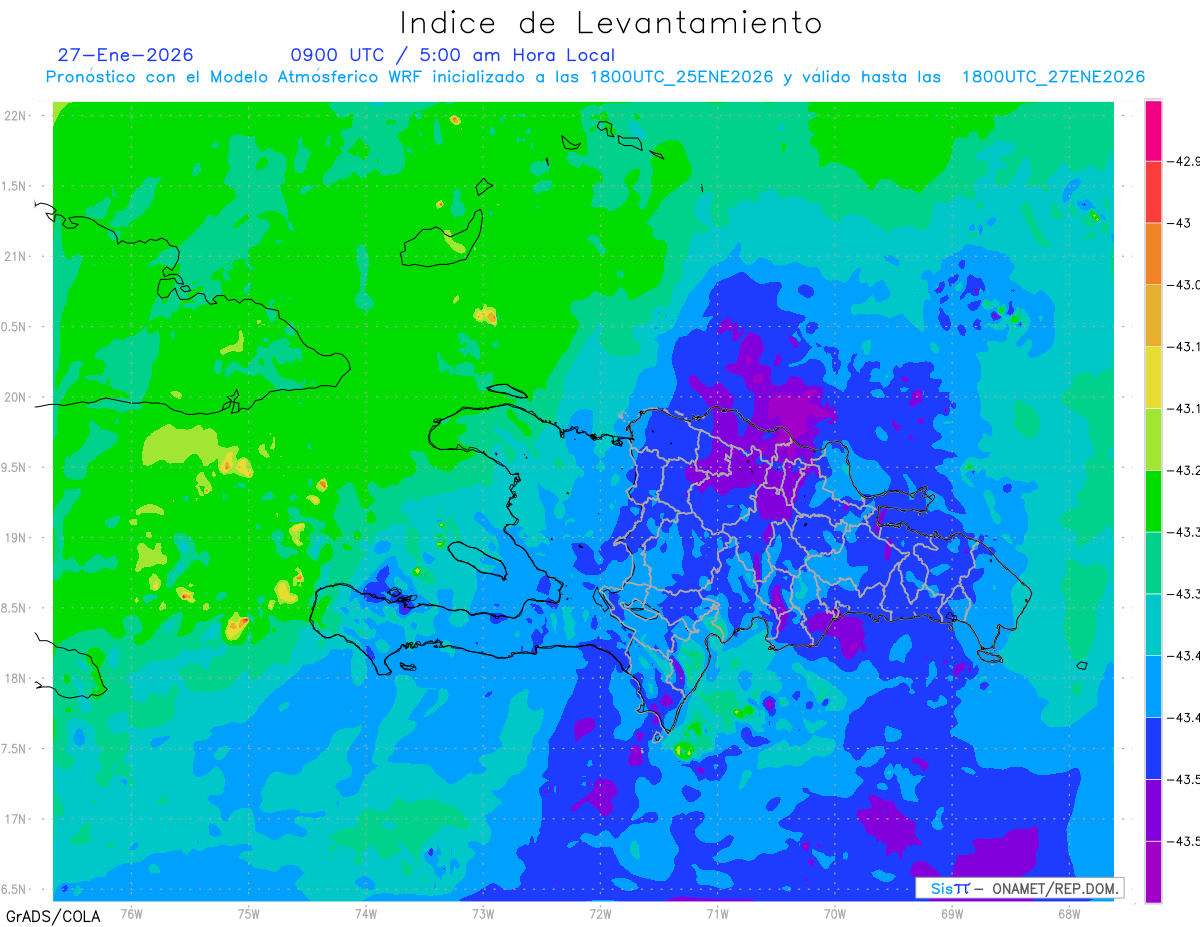Click the '75W' longitude label

pos(248,912)
